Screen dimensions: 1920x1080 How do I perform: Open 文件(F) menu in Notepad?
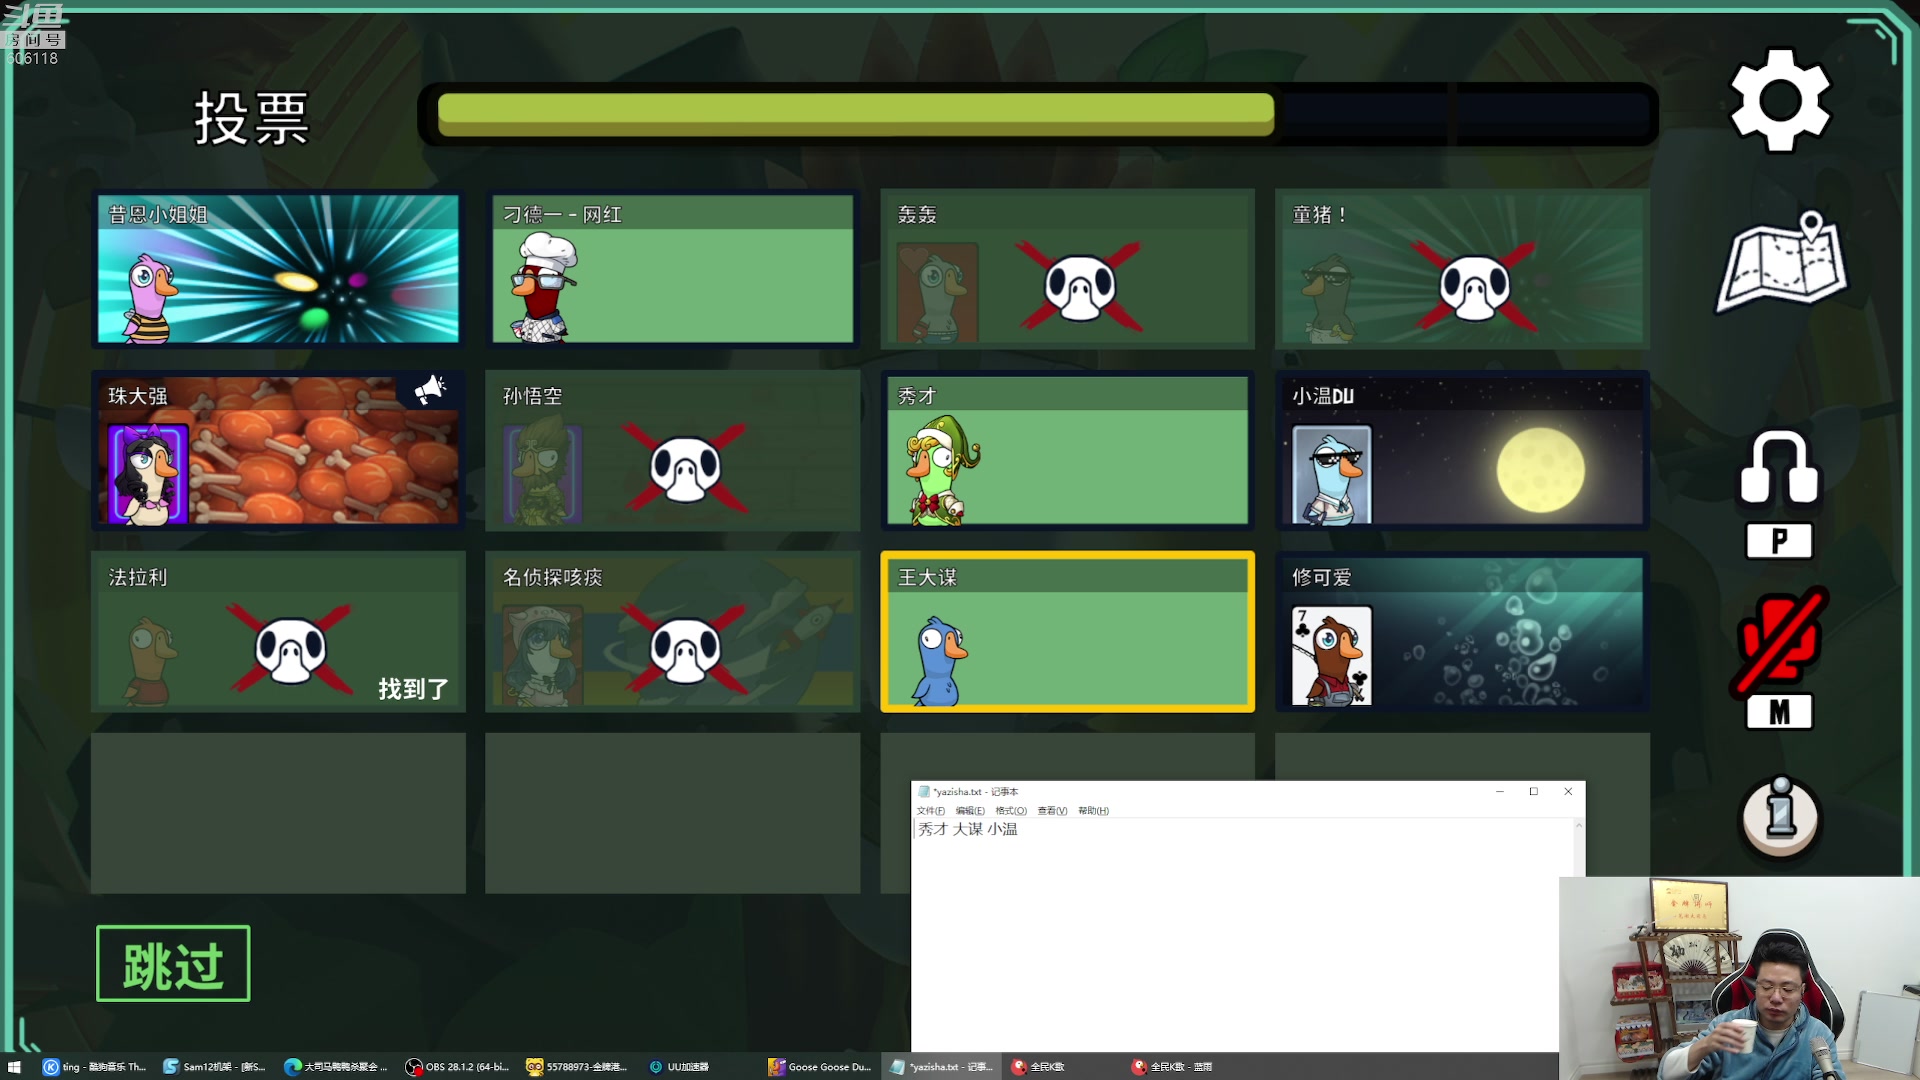930,811
